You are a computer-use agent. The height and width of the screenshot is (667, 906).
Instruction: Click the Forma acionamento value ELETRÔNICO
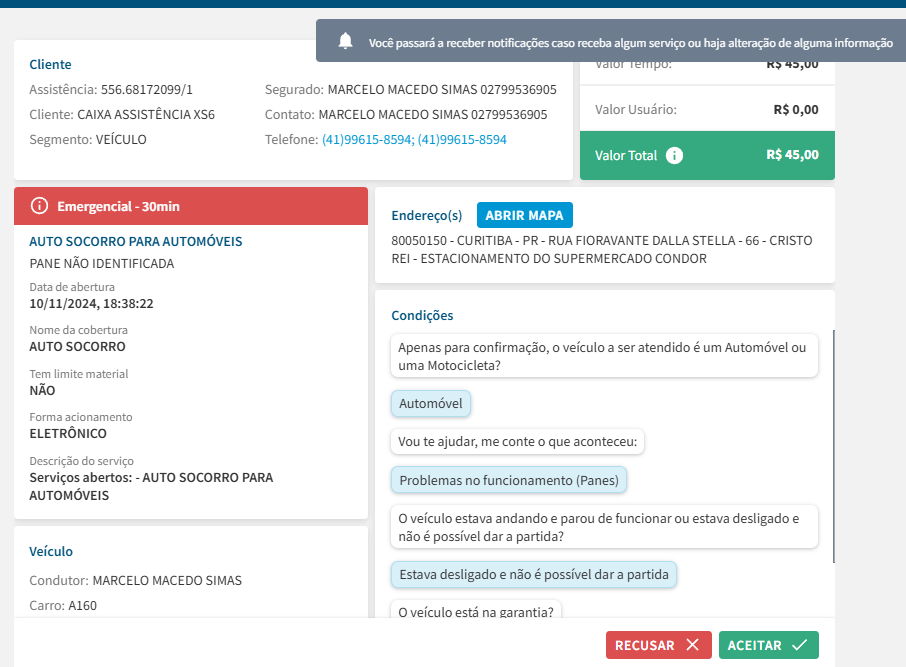tap(68, 433)
